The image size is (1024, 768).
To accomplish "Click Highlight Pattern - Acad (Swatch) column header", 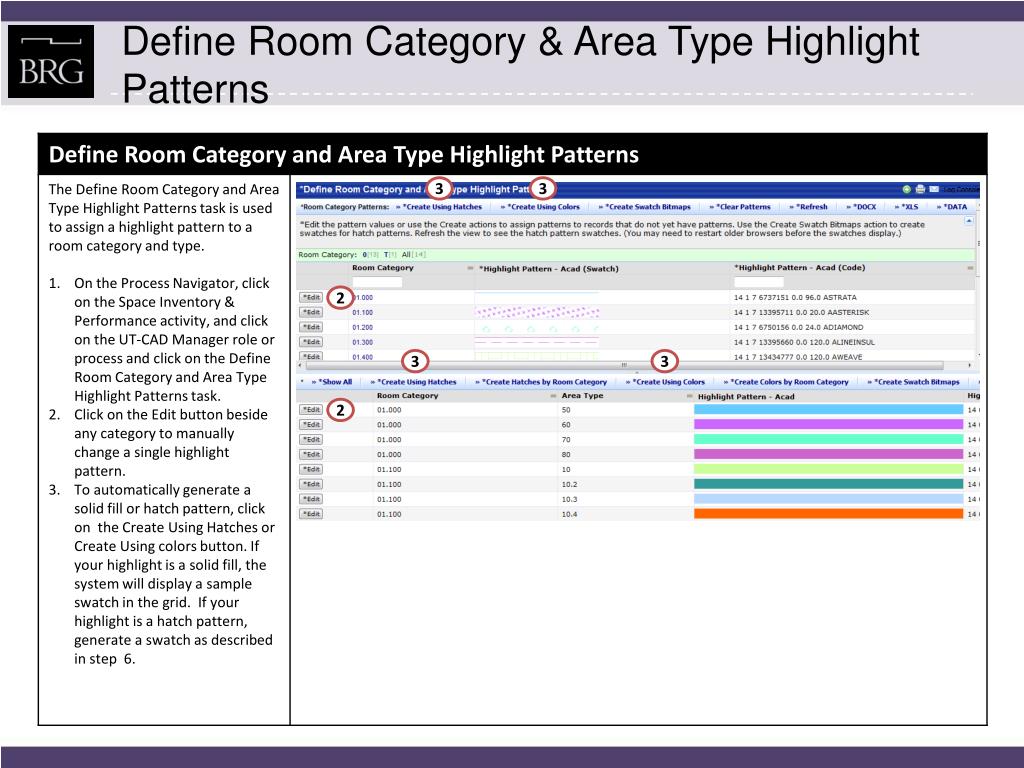I will (x=549, y=268).
